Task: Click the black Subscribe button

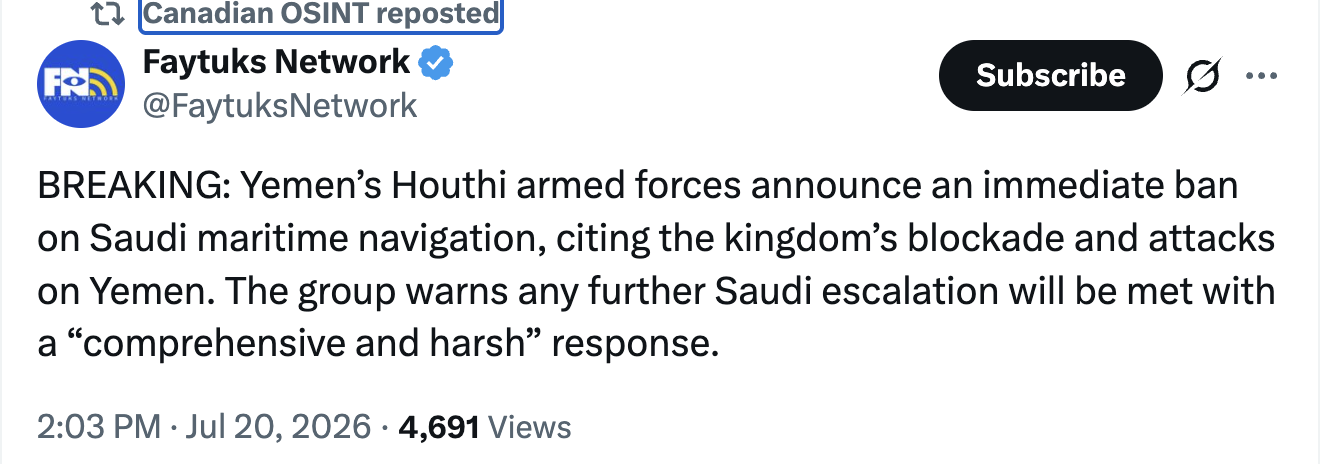Action: [1050, 75]
